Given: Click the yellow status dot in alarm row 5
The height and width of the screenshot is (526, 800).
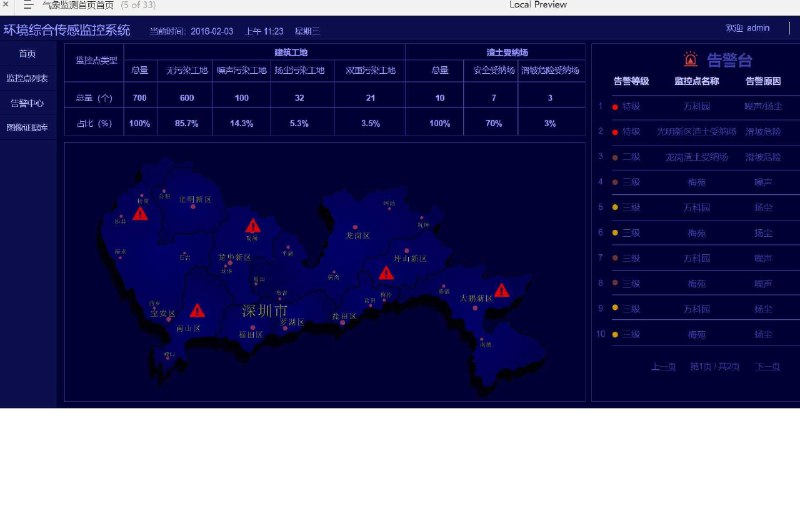Looking at the screenshot, I should 615,207.
